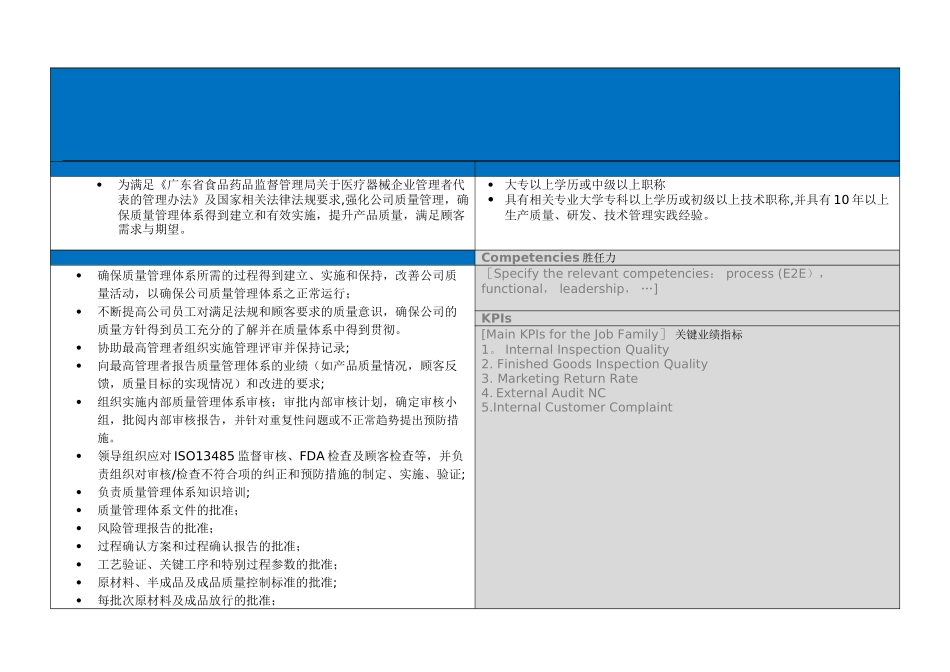Select bullet '工艺验证、关键工序和特别过程参数的批准'

218,565
